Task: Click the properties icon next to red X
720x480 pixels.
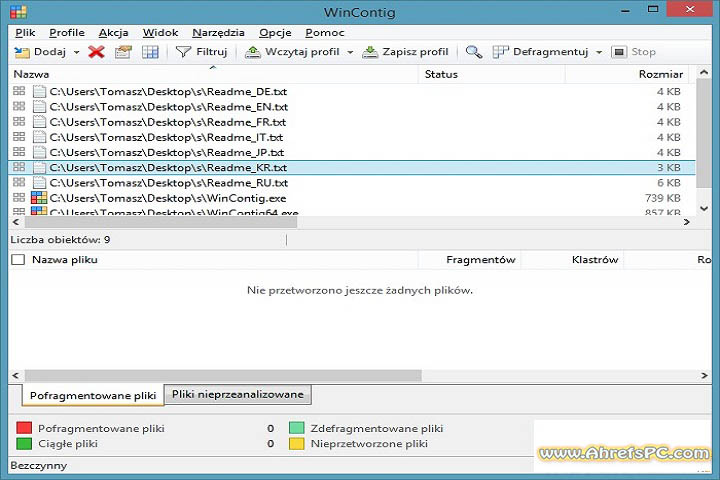Action: (123, 52)
